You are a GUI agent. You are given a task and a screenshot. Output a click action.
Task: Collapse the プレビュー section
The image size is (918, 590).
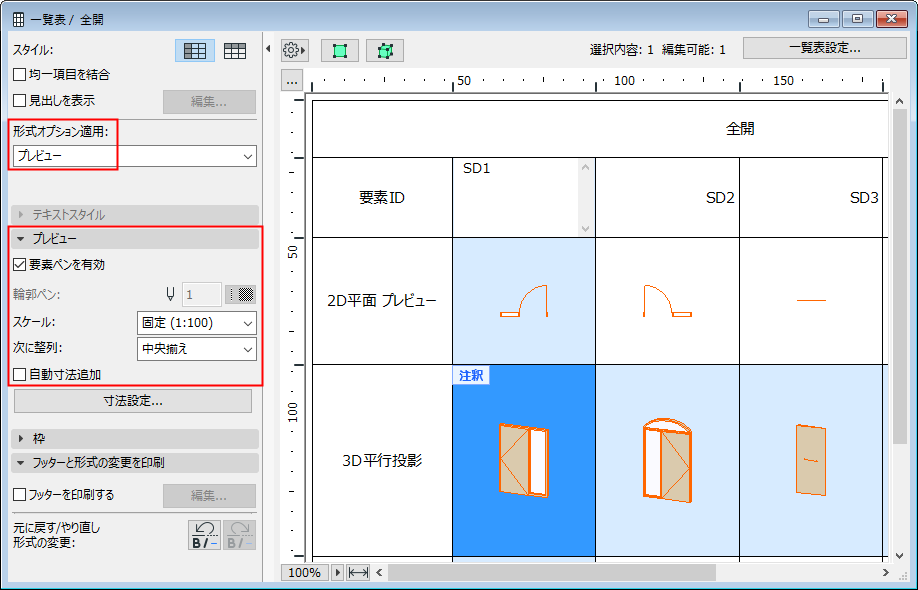click(135, 239)
